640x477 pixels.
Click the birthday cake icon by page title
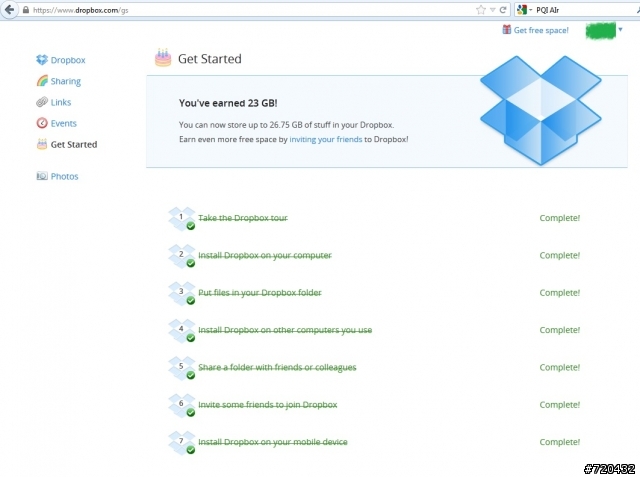pos(163,58)
